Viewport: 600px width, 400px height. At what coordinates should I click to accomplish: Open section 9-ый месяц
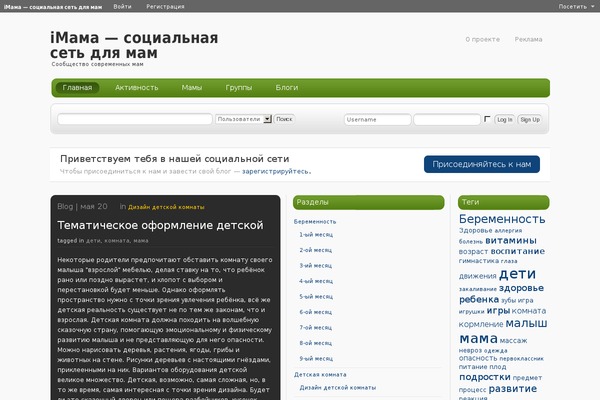tap(316, 359)
